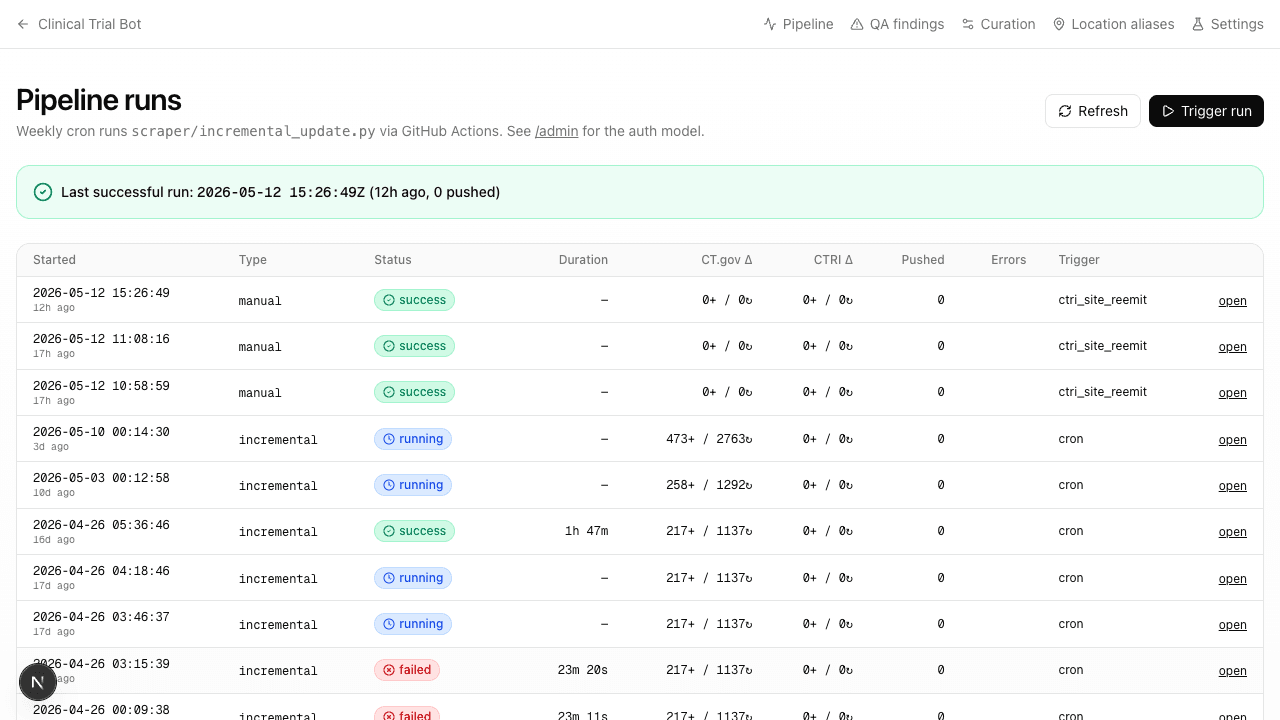Click the Pipeline runs heading
Screen dimensions: 1280x720
coord(99,100)
